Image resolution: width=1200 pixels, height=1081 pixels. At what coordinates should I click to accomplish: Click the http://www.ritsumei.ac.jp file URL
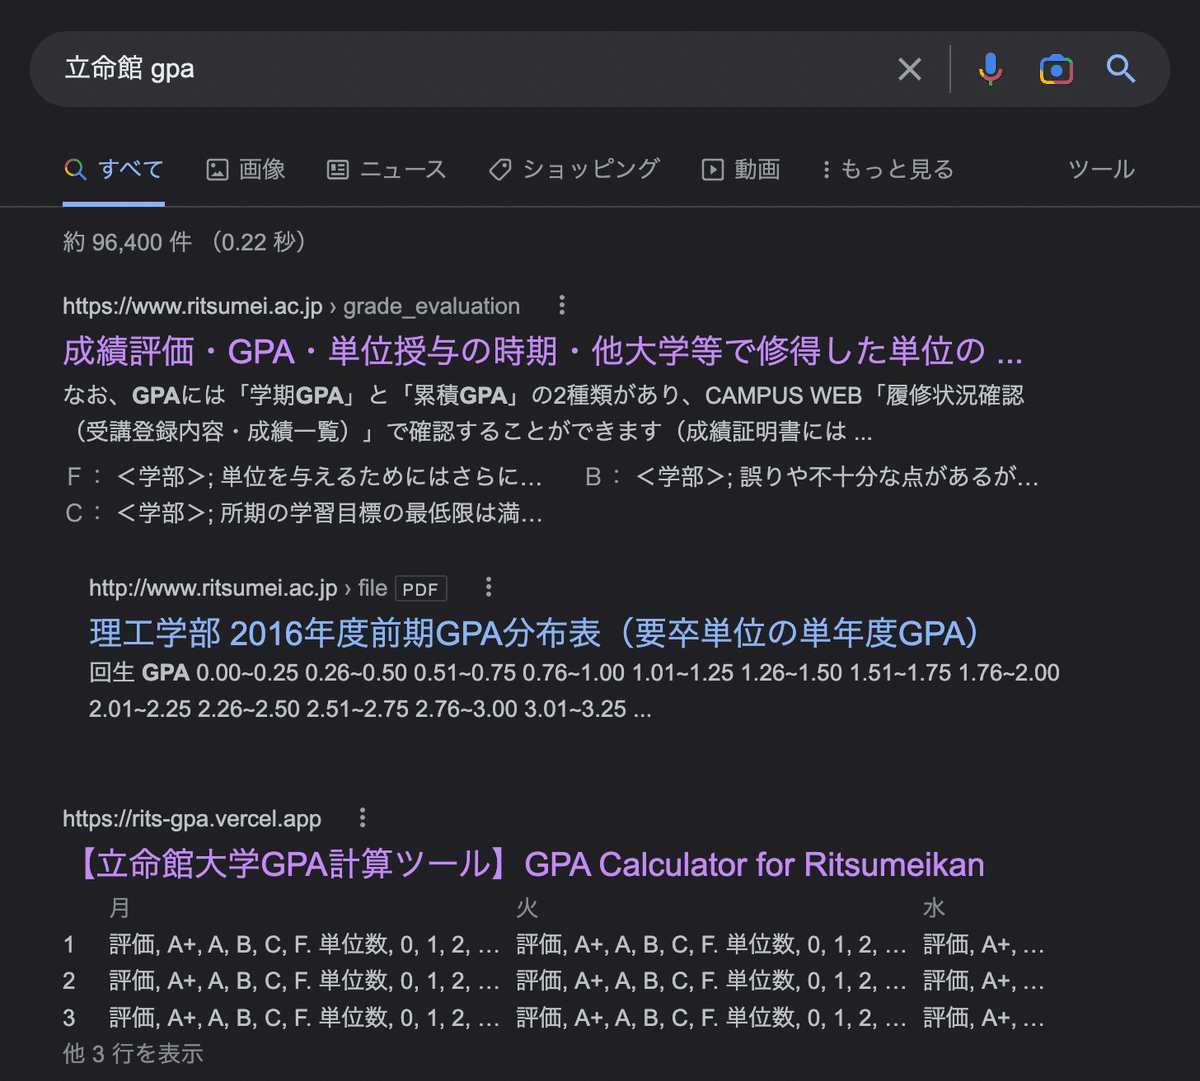[238, 588]
